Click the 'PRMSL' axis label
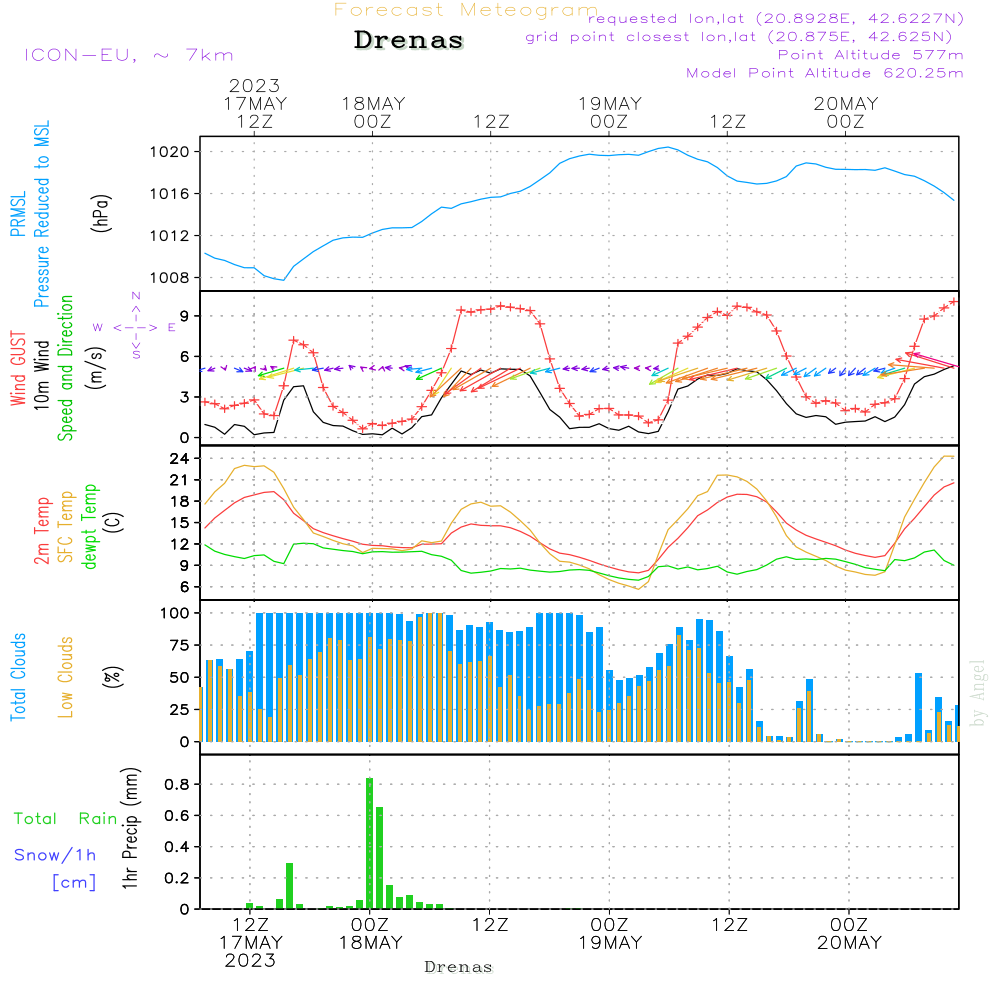 [18, 214]
